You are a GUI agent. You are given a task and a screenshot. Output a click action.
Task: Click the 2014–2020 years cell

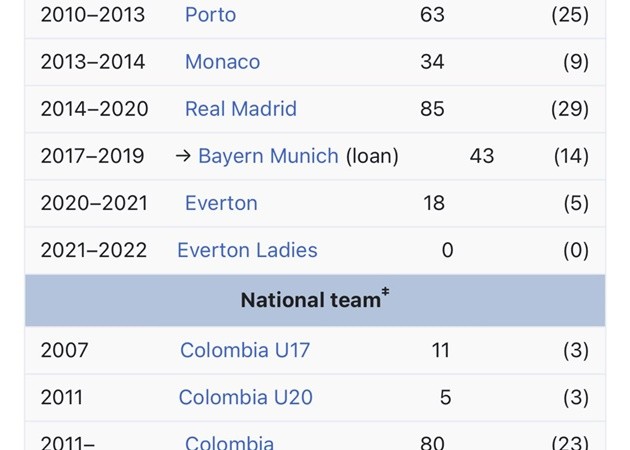pos(94,109)
